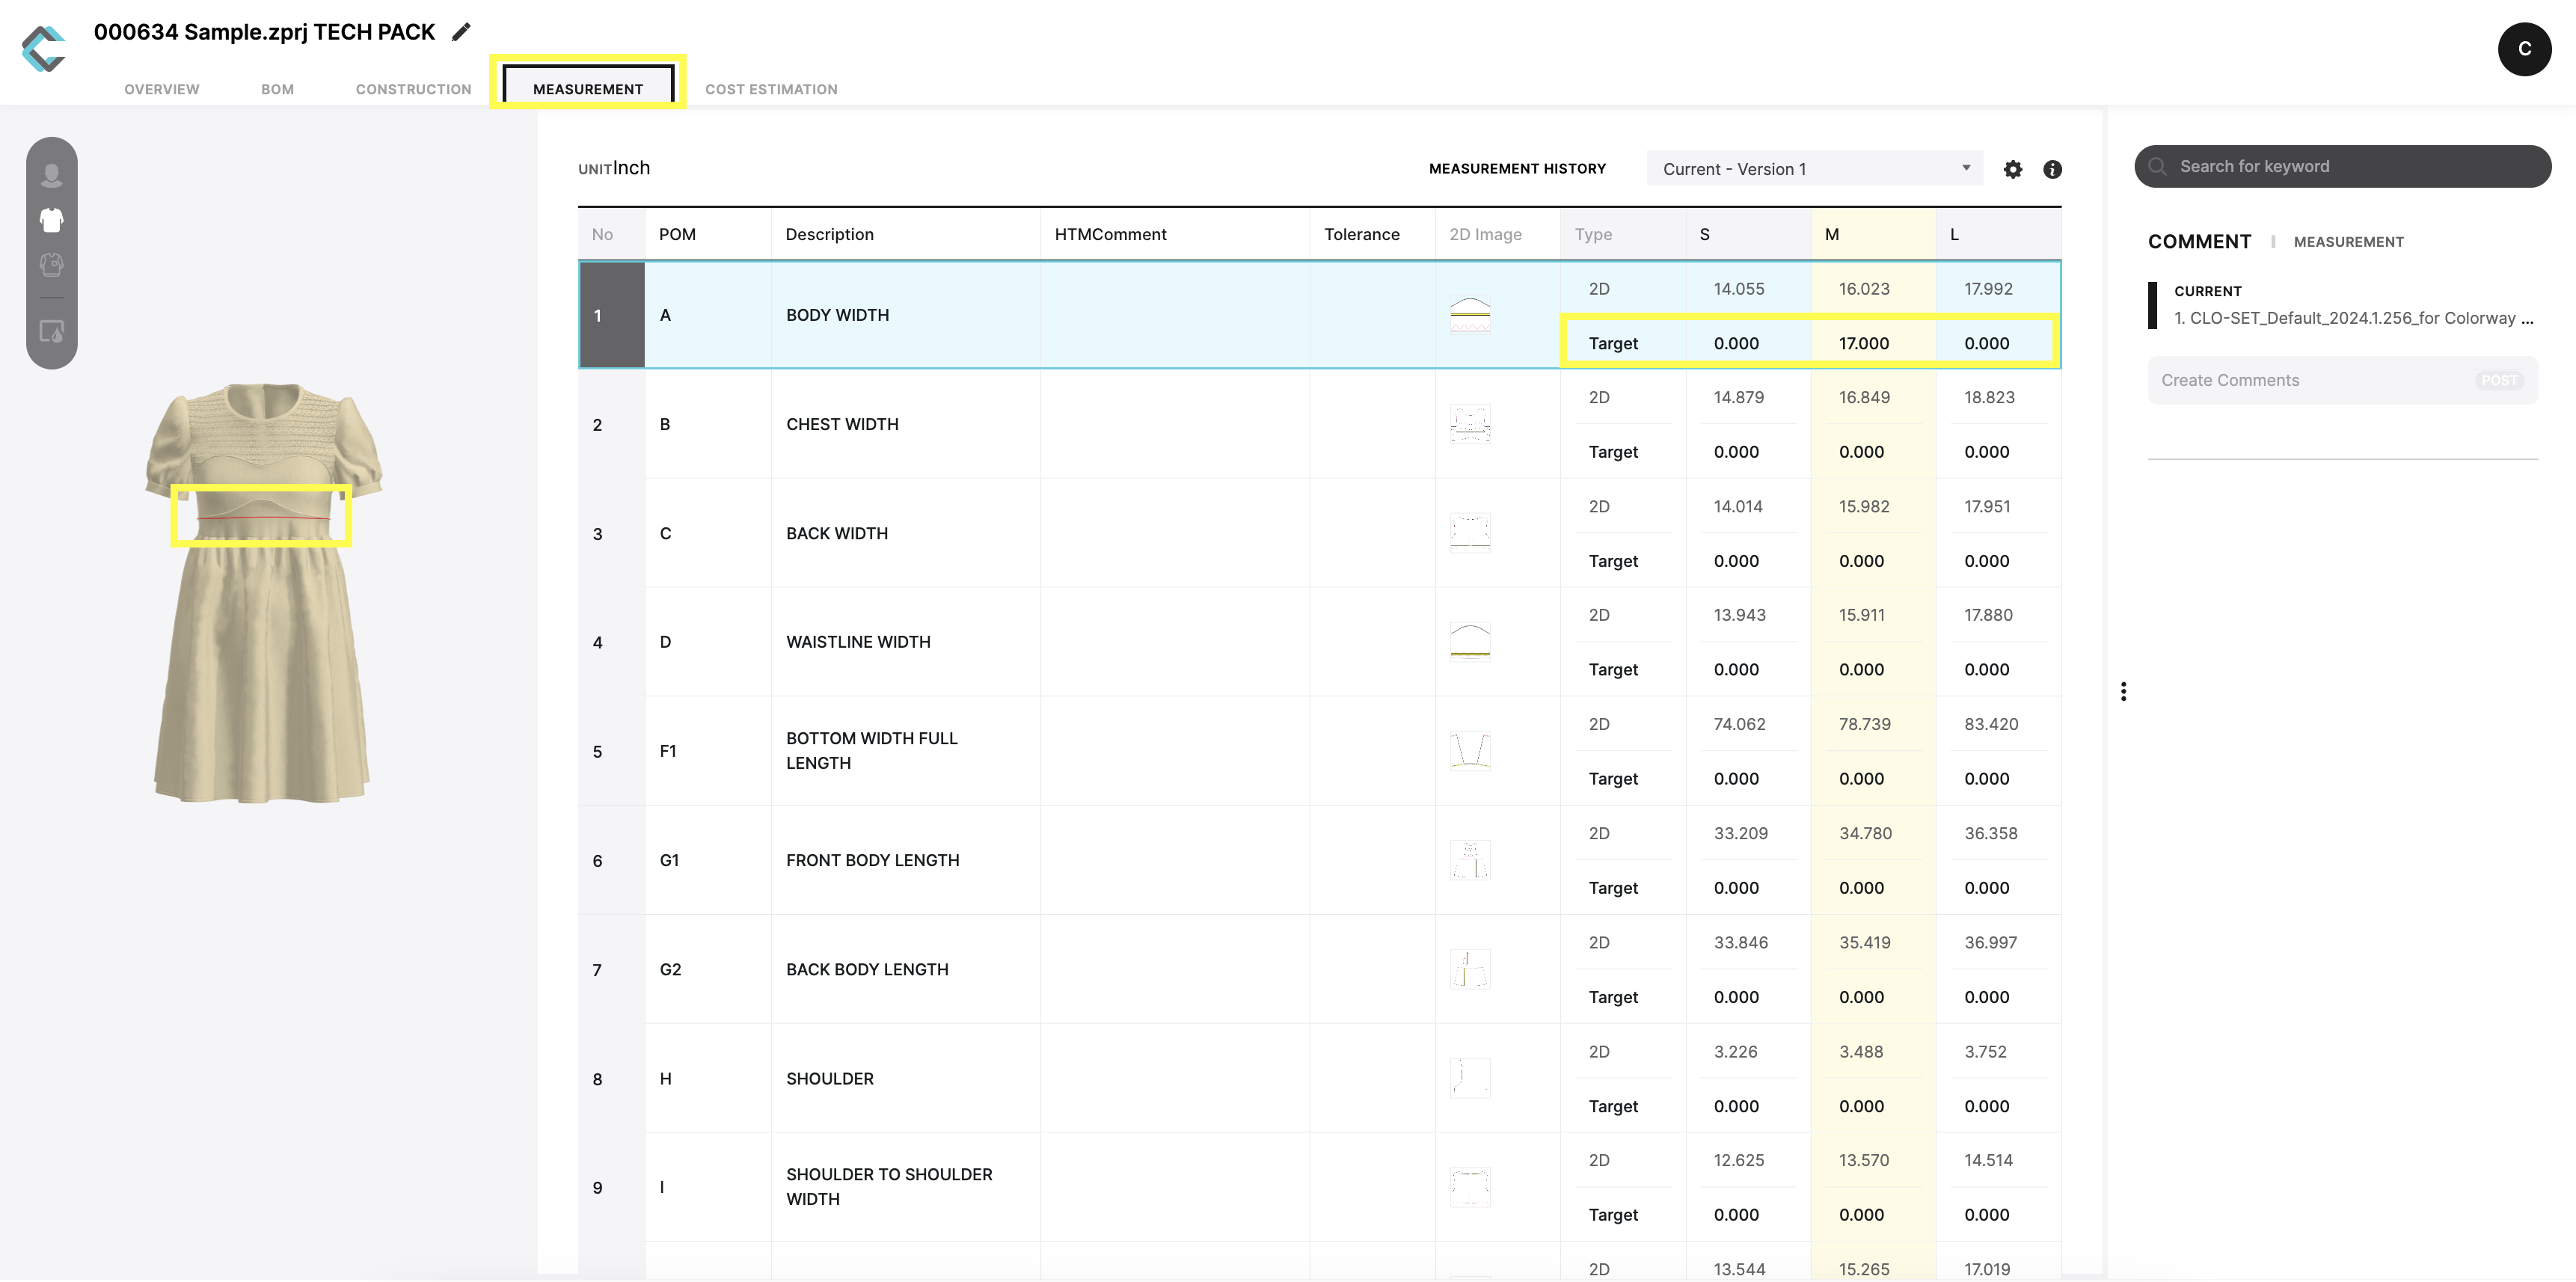Switch to the BOM tab

tap(278, 89)
